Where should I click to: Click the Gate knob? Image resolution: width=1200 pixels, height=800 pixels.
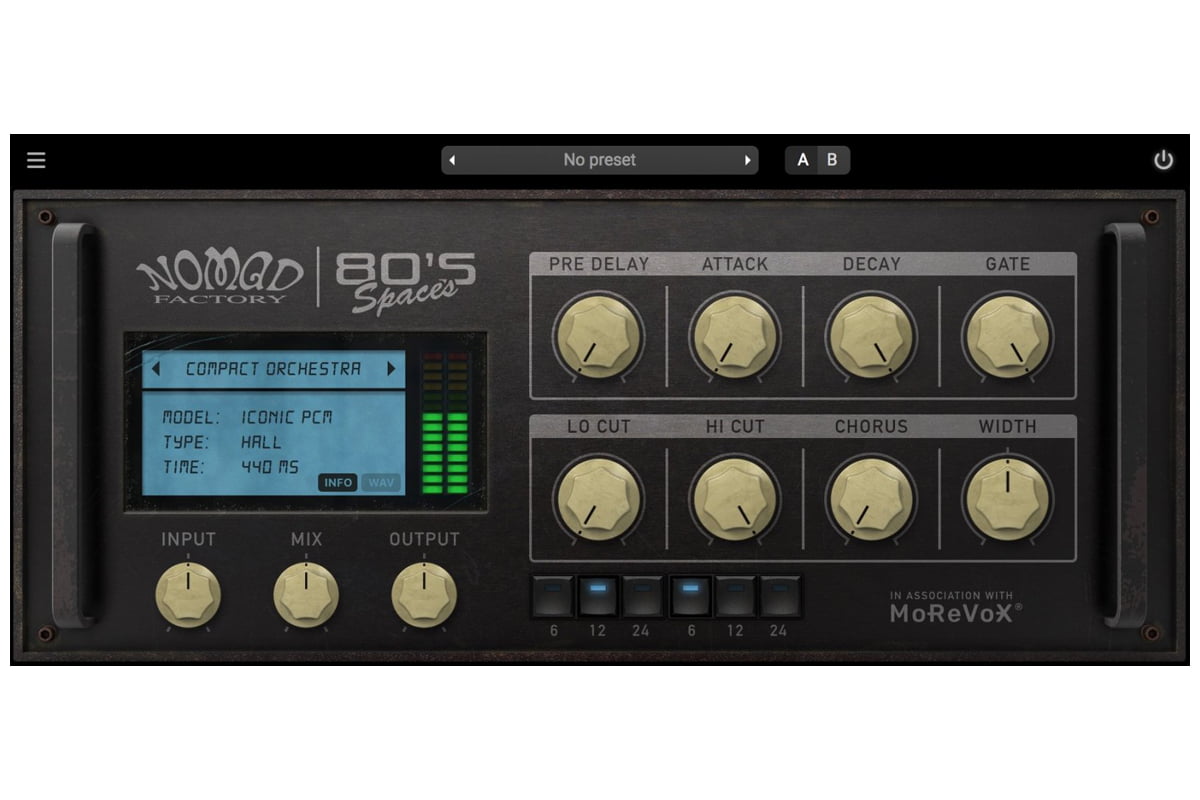click(x=1007, y=336)
